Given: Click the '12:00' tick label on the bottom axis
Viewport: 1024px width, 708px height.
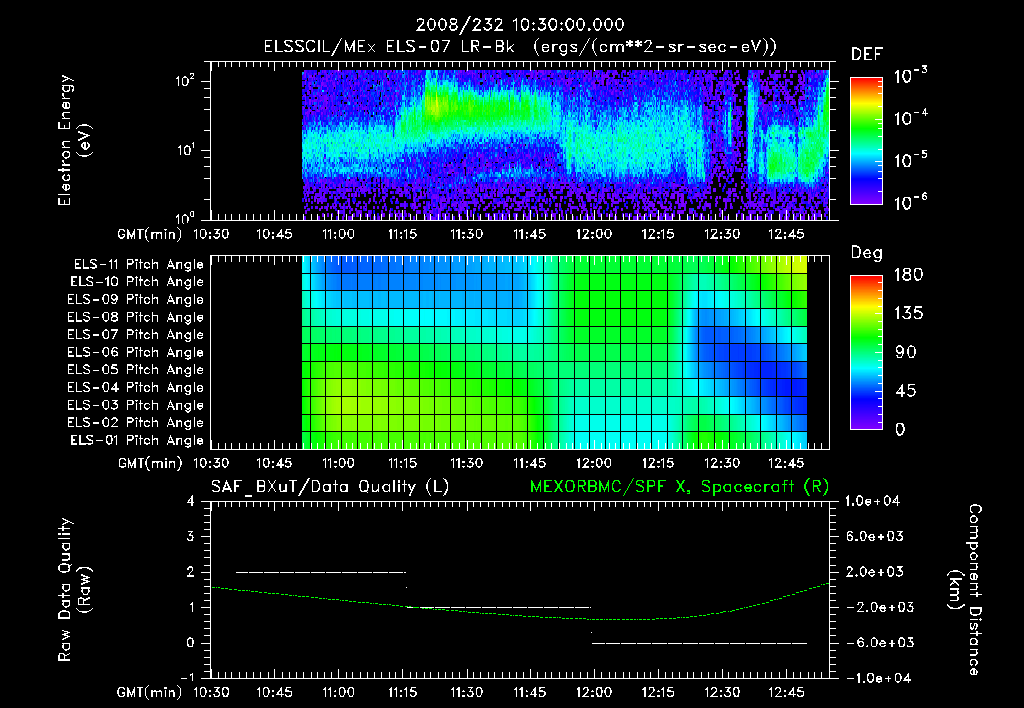Looking at the screenshot, I should (x=594, y=692).
